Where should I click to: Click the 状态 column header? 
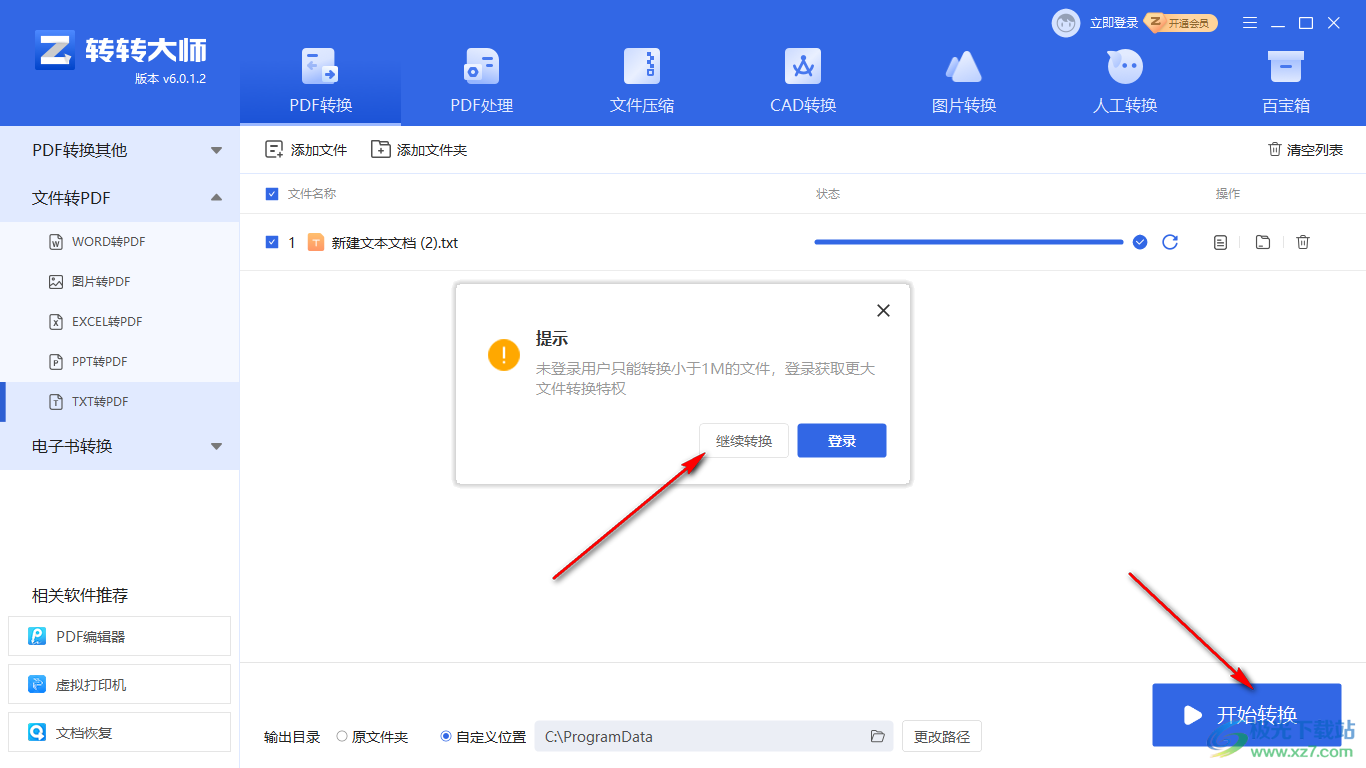[x=828, y=194]
